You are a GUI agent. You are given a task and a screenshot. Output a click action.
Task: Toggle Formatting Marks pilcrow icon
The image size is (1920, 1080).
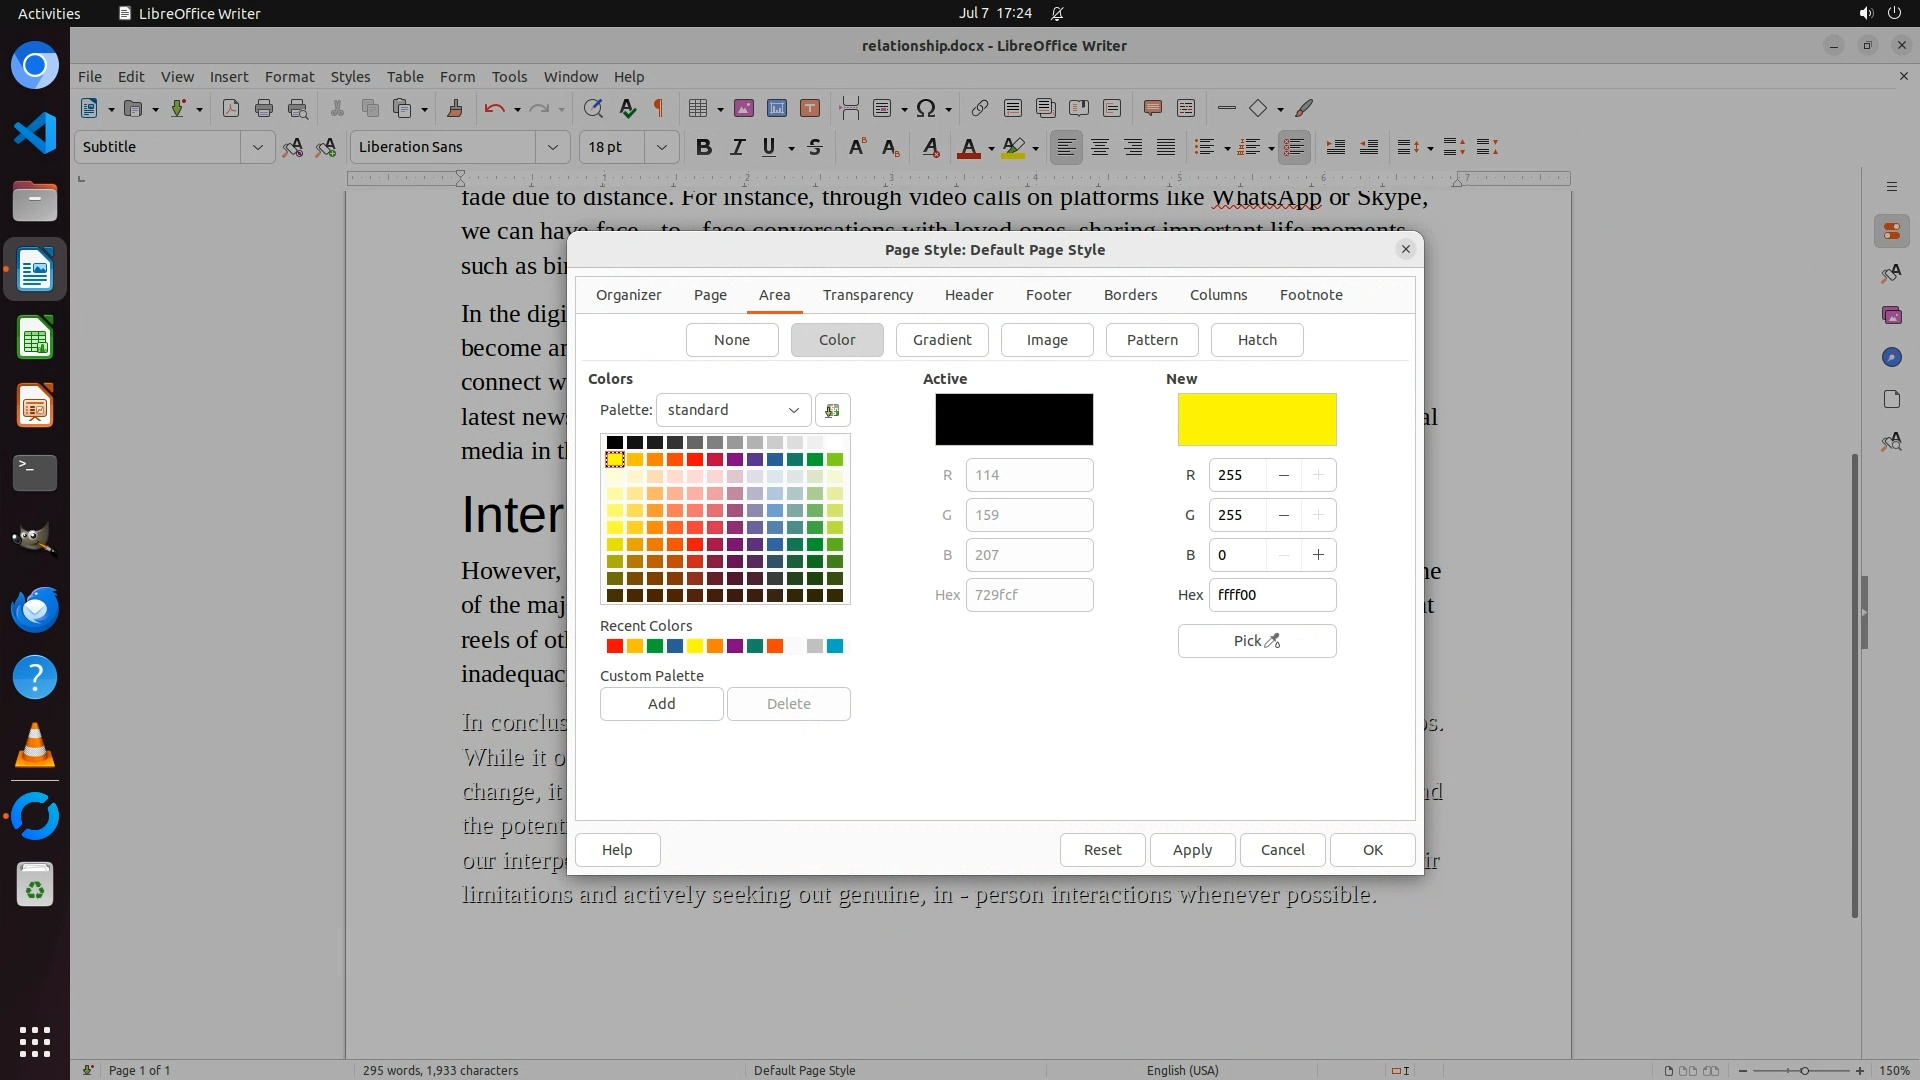coord(659,108)
